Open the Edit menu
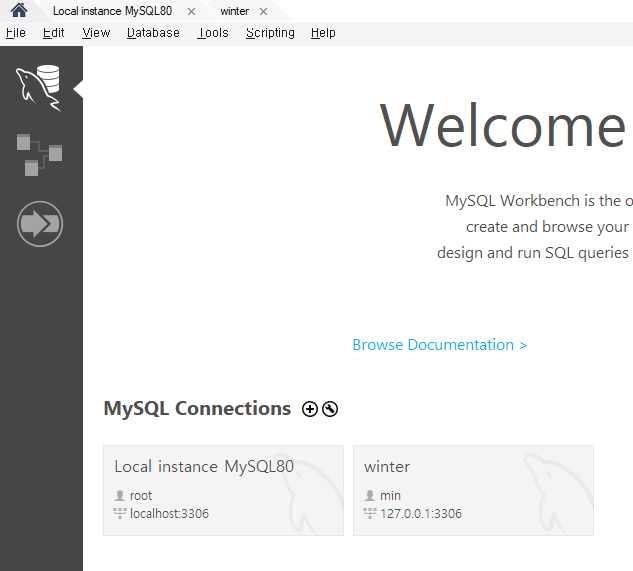The width and height of the screenshot is (633, 571). pyautogui.click(x=53, y=33)
